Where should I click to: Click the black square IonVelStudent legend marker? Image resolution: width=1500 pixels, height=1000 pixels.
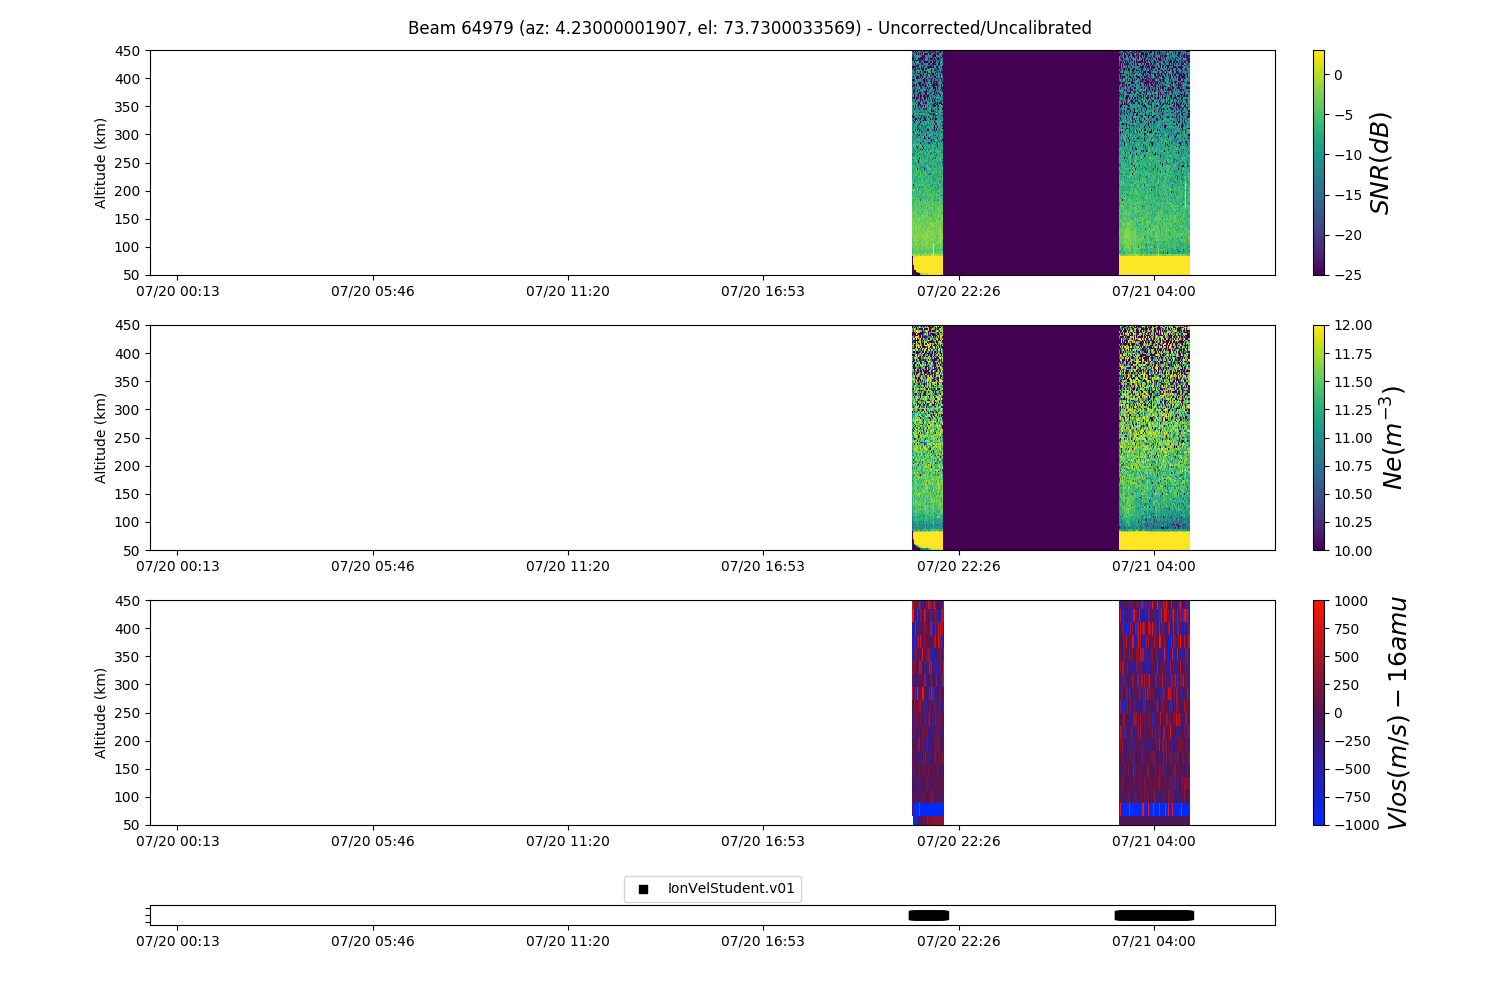[x=643, y=889]
